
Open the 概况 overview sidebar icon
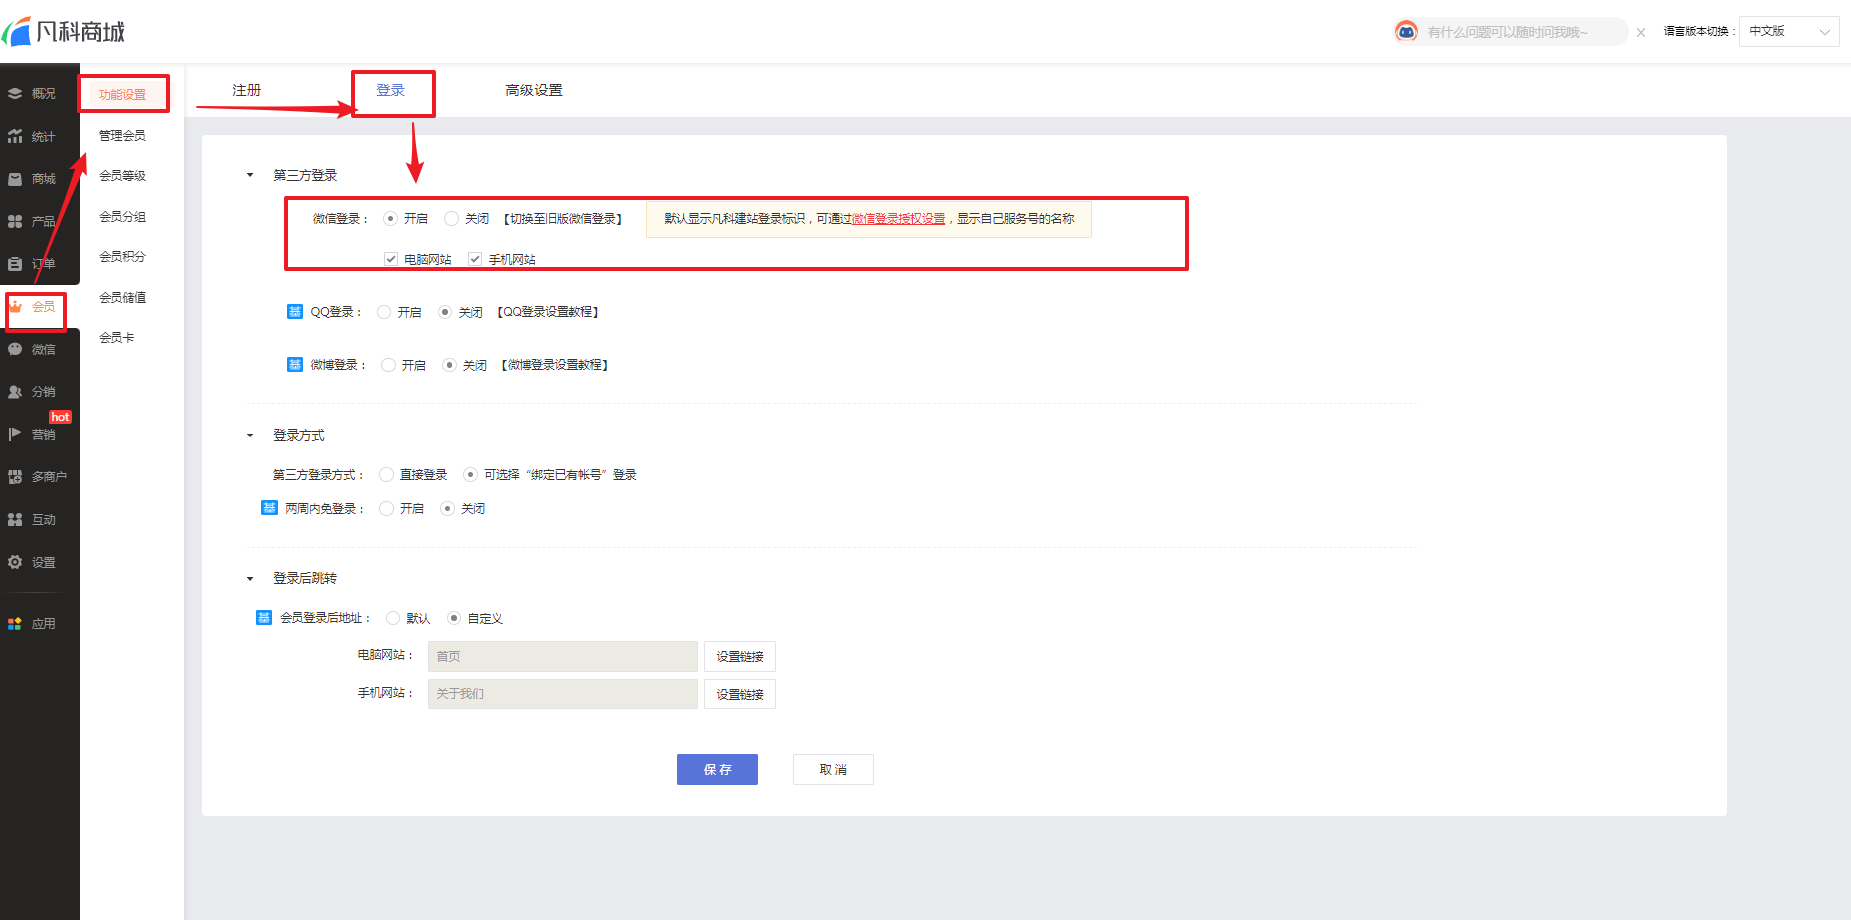coord(15,94)
